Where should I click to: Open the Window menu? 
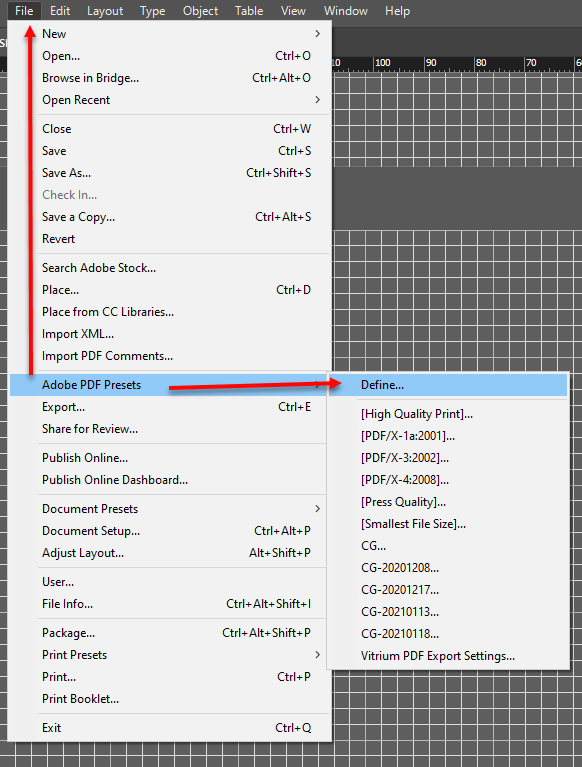pos(346,11)
